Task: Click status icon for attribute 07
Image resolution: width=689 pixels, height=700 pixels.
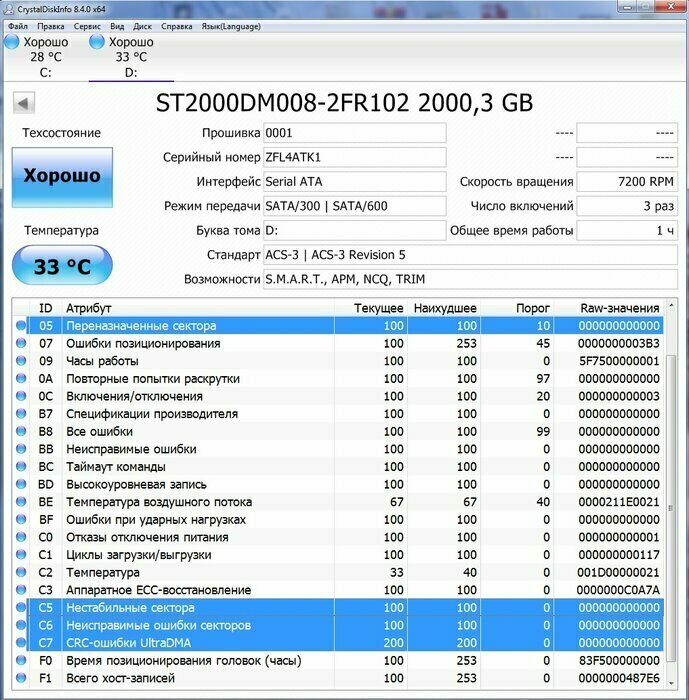Action: (21, 343)
